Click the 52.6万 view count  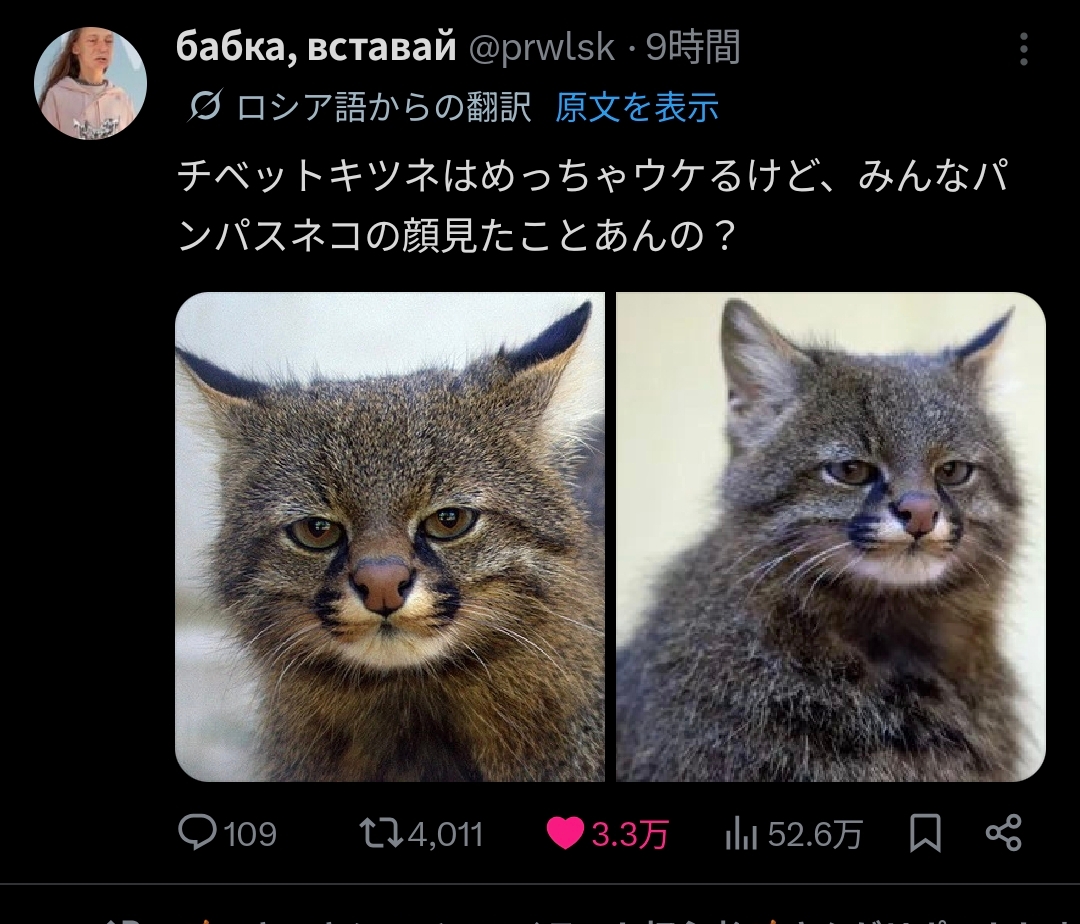(x=814, y=833)
